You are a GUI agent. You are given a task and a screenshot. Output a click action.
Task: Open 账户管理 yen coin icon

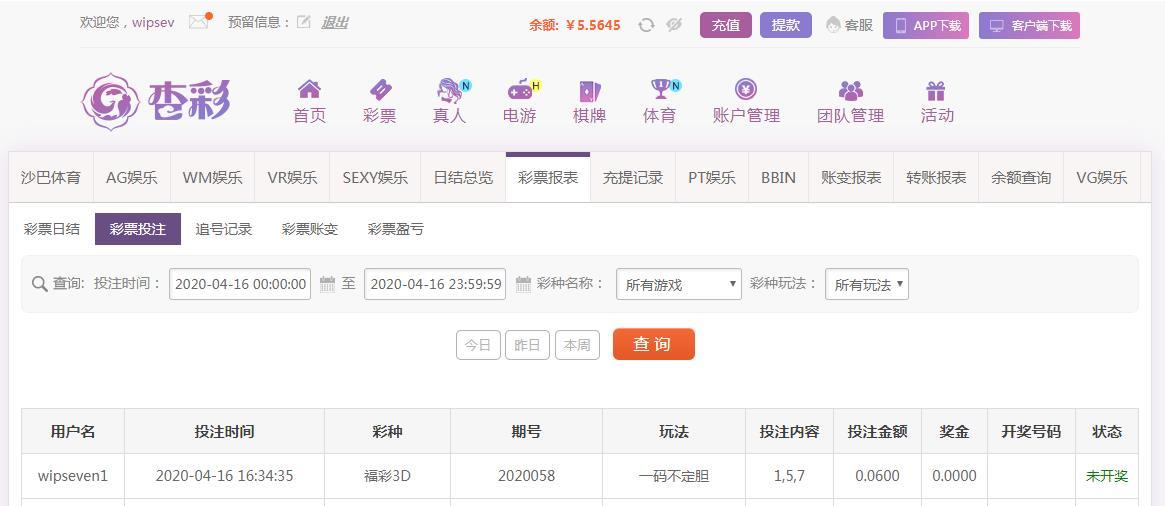pos(746,89)
